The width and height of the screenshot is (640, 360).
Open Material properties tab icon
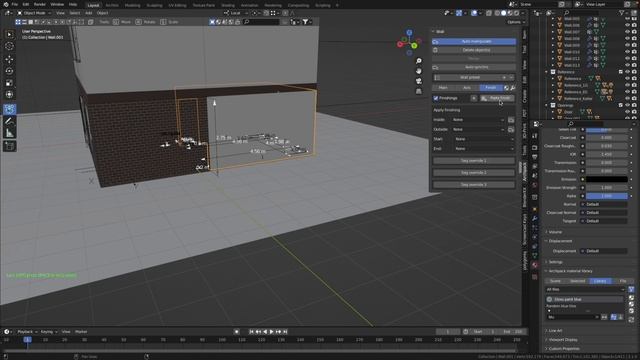pyautogui.click(x=535, y=265)
